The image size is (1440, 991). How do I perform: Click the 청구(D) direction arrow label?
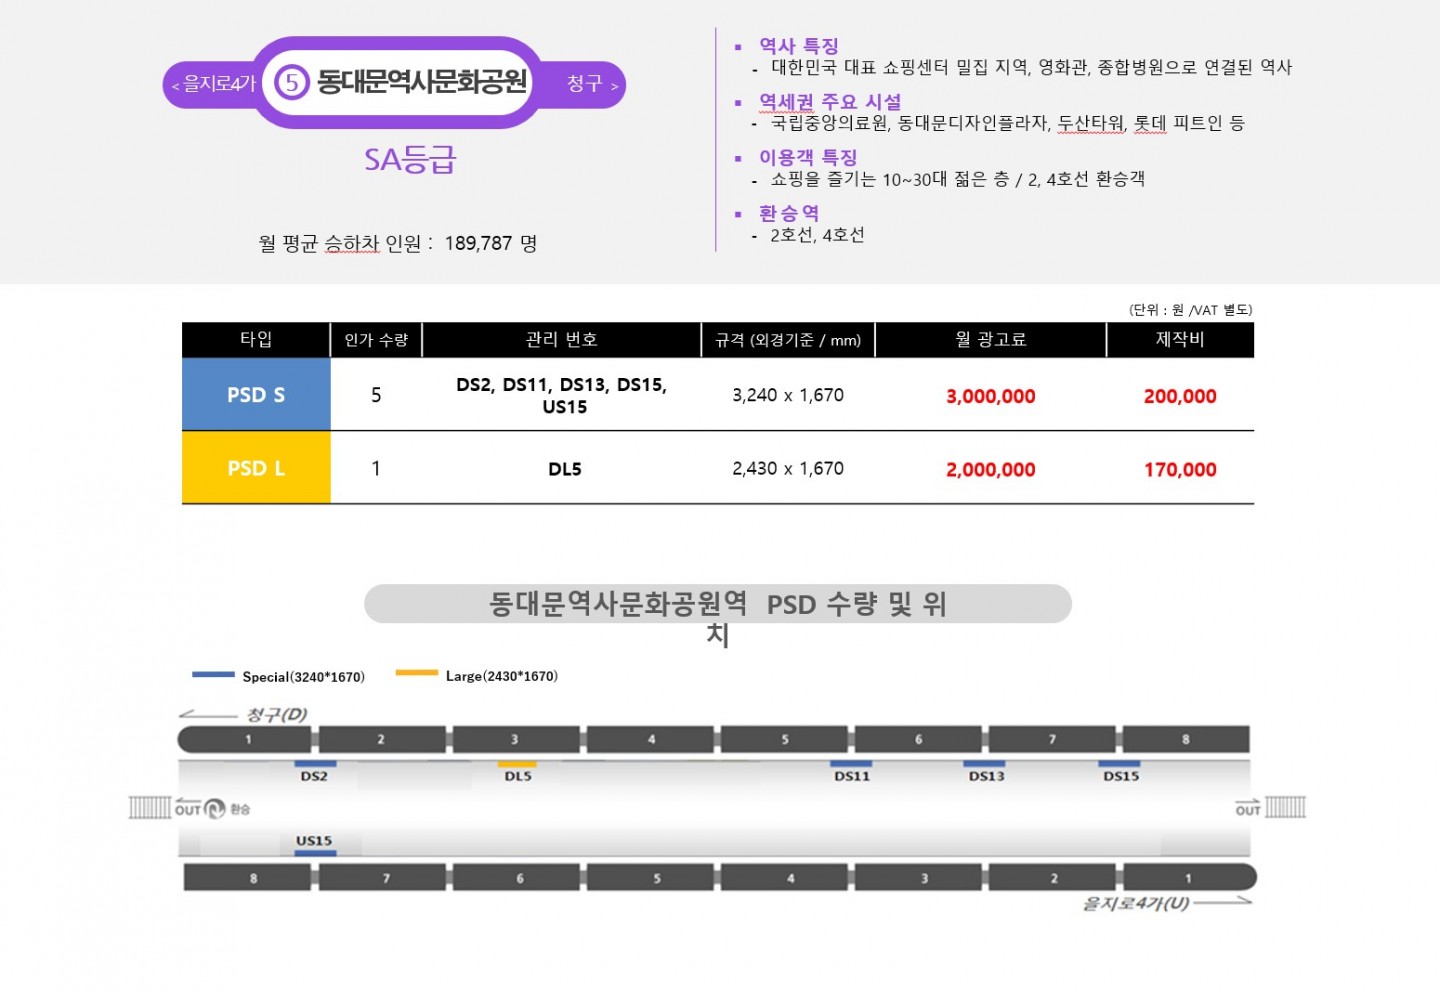(x=243, y=714)
